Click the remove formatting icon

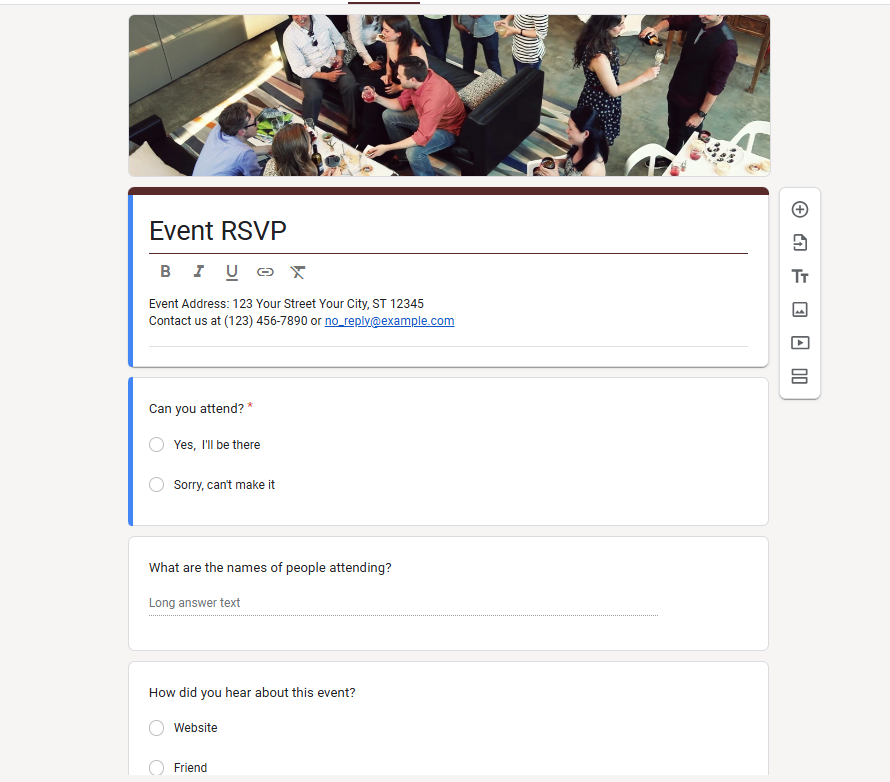tap(297, 271)
